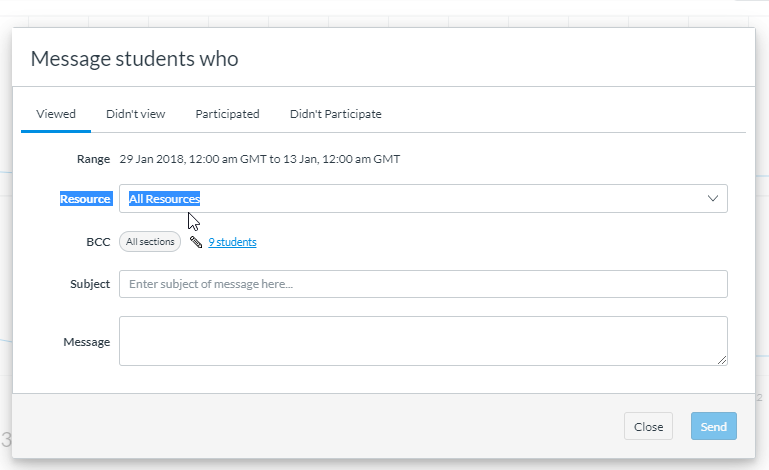This screenshot has width=769, height=470.
Task: Click the Message box resize handle
Action: pos(722,360)
